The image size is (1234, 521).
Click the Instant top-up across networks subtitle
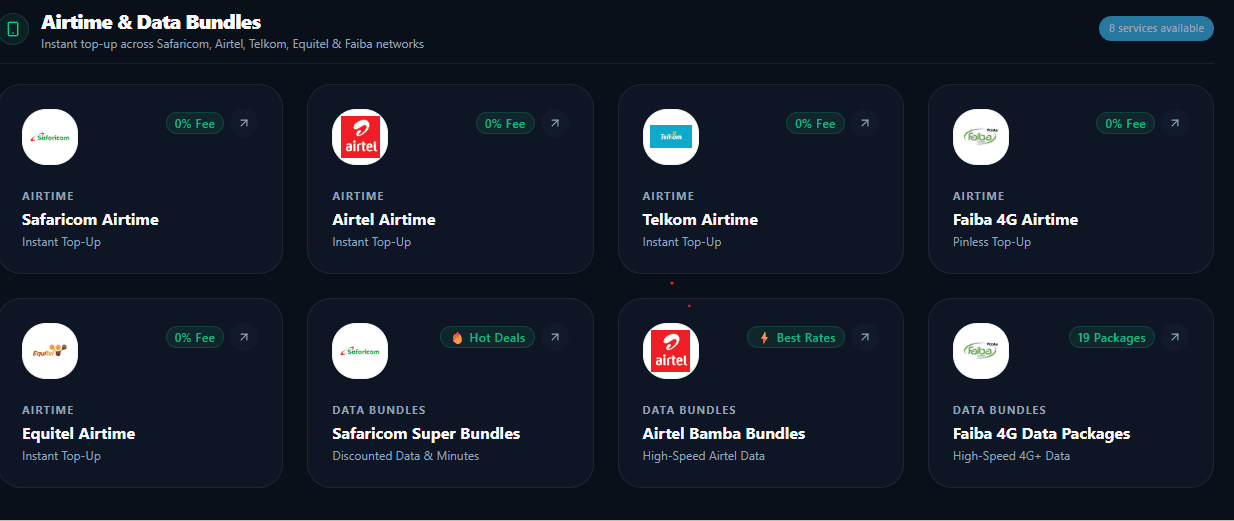pyautogui.click(x=232, y=44)
